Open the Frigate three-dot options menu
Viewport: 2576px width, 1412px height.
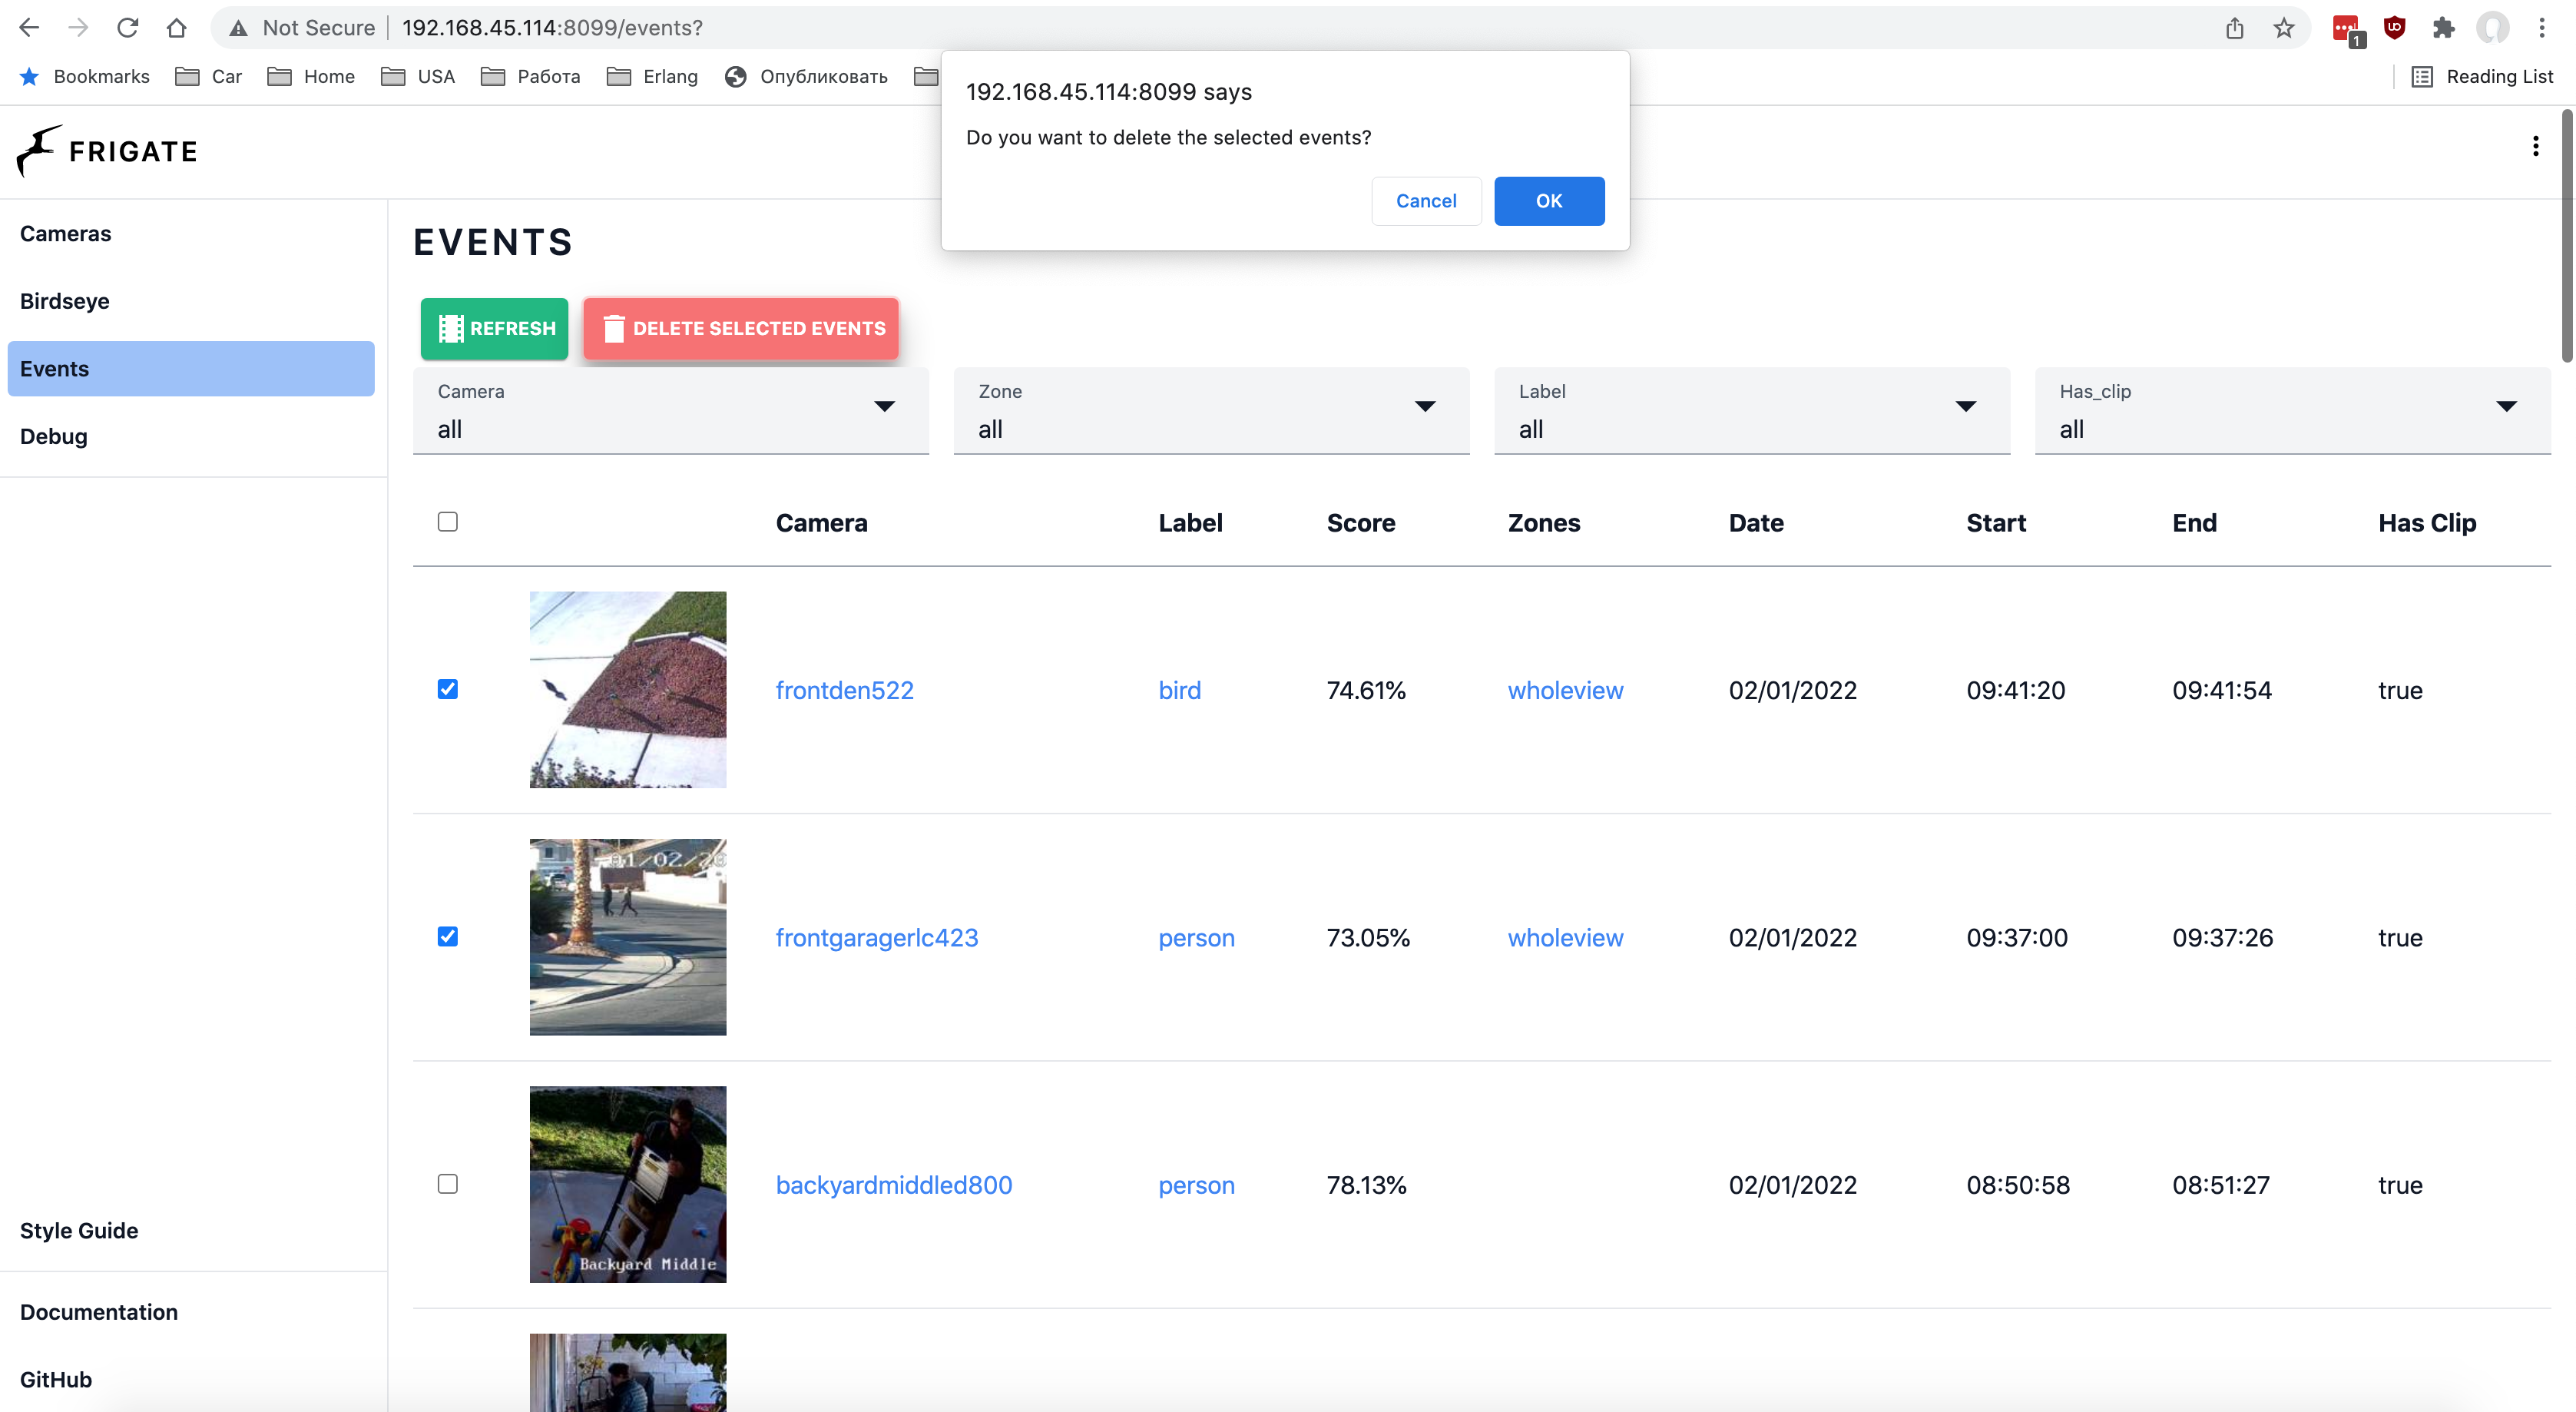2535,147
